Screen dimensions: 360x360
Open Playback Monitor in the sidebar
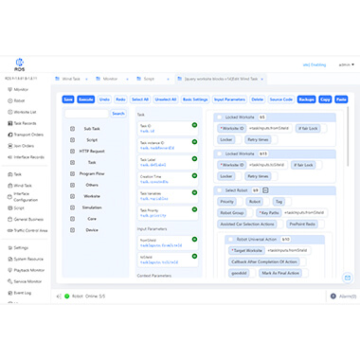tap(26, 270)
